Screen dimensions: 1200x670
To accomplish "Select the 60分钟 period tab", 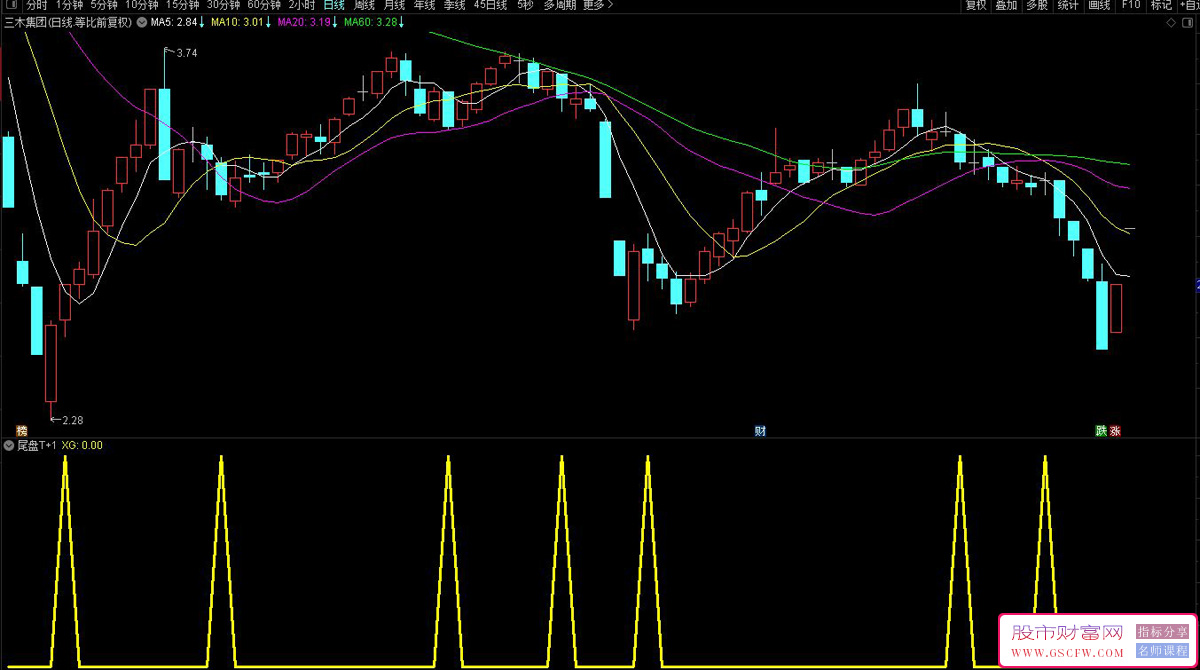I will click(x=265, y=5).
